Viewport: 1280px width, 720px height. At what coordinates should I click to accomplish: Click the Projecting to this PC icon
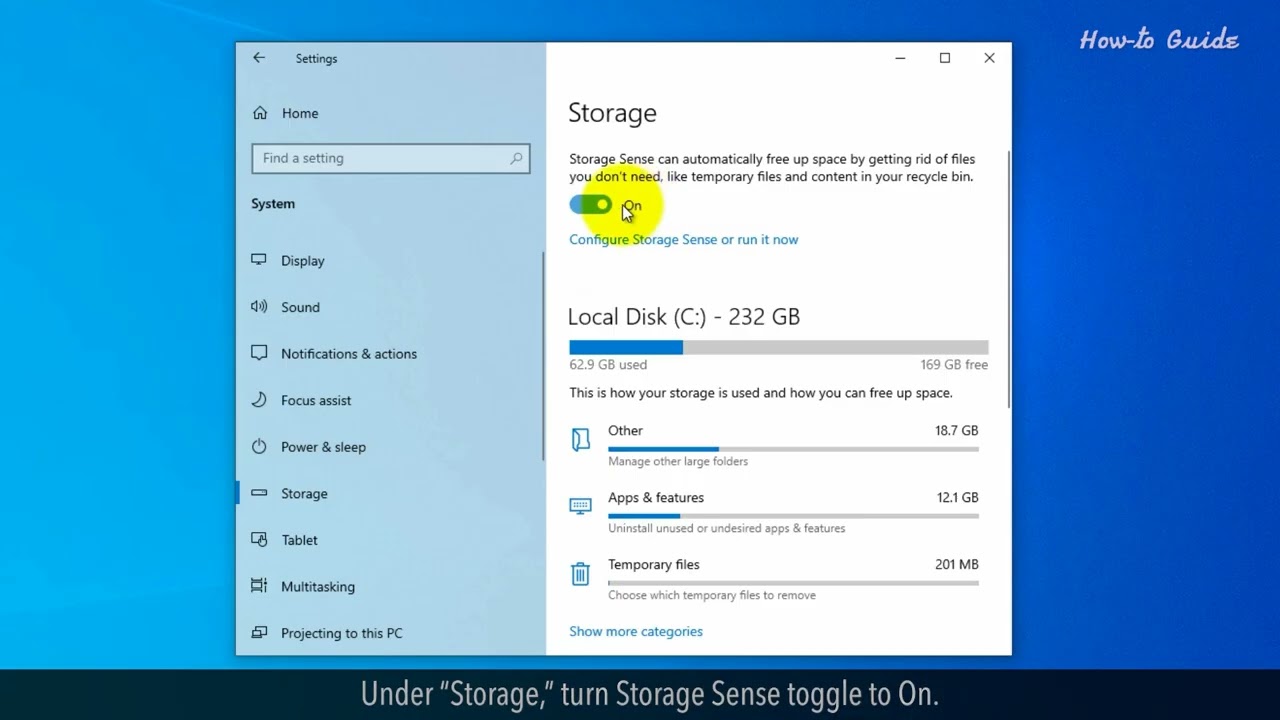259,633
